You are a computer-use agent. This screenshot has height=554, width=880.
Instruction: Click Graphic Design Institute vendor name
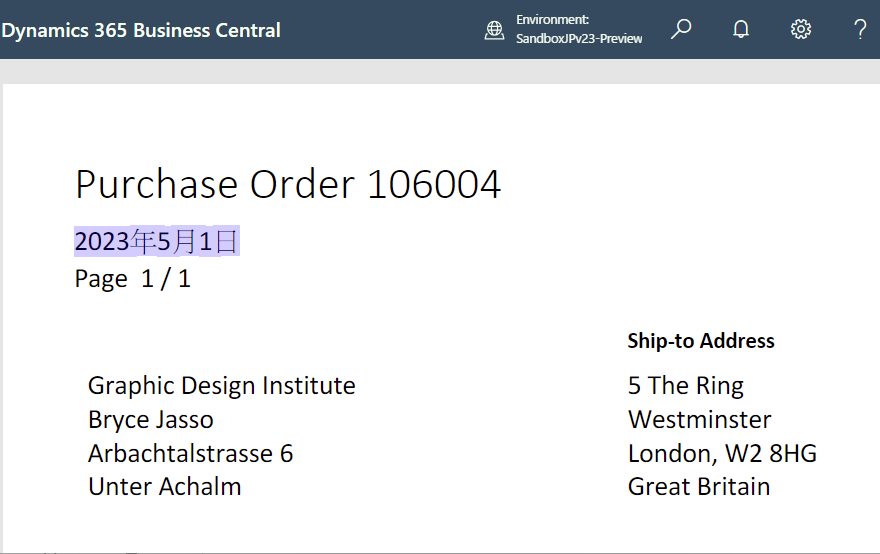point(221,386)
